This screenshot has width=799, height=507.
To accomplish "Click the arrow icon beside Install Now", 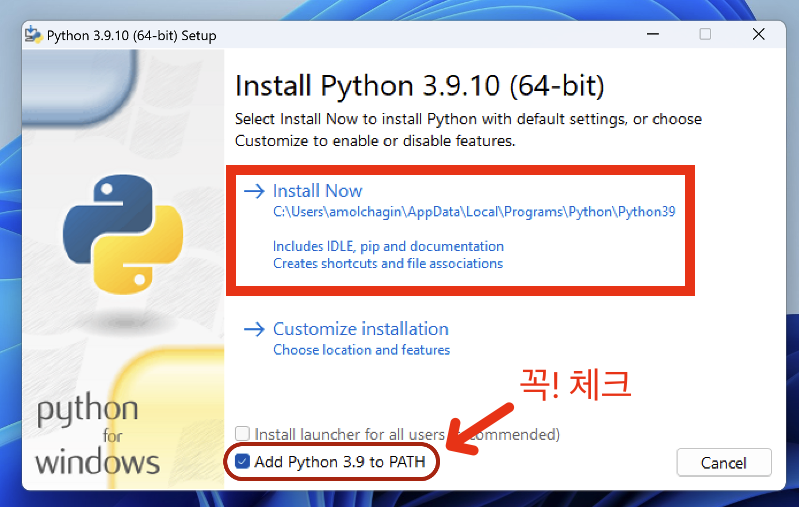I will pyautogui.click(x=254, y=191).
